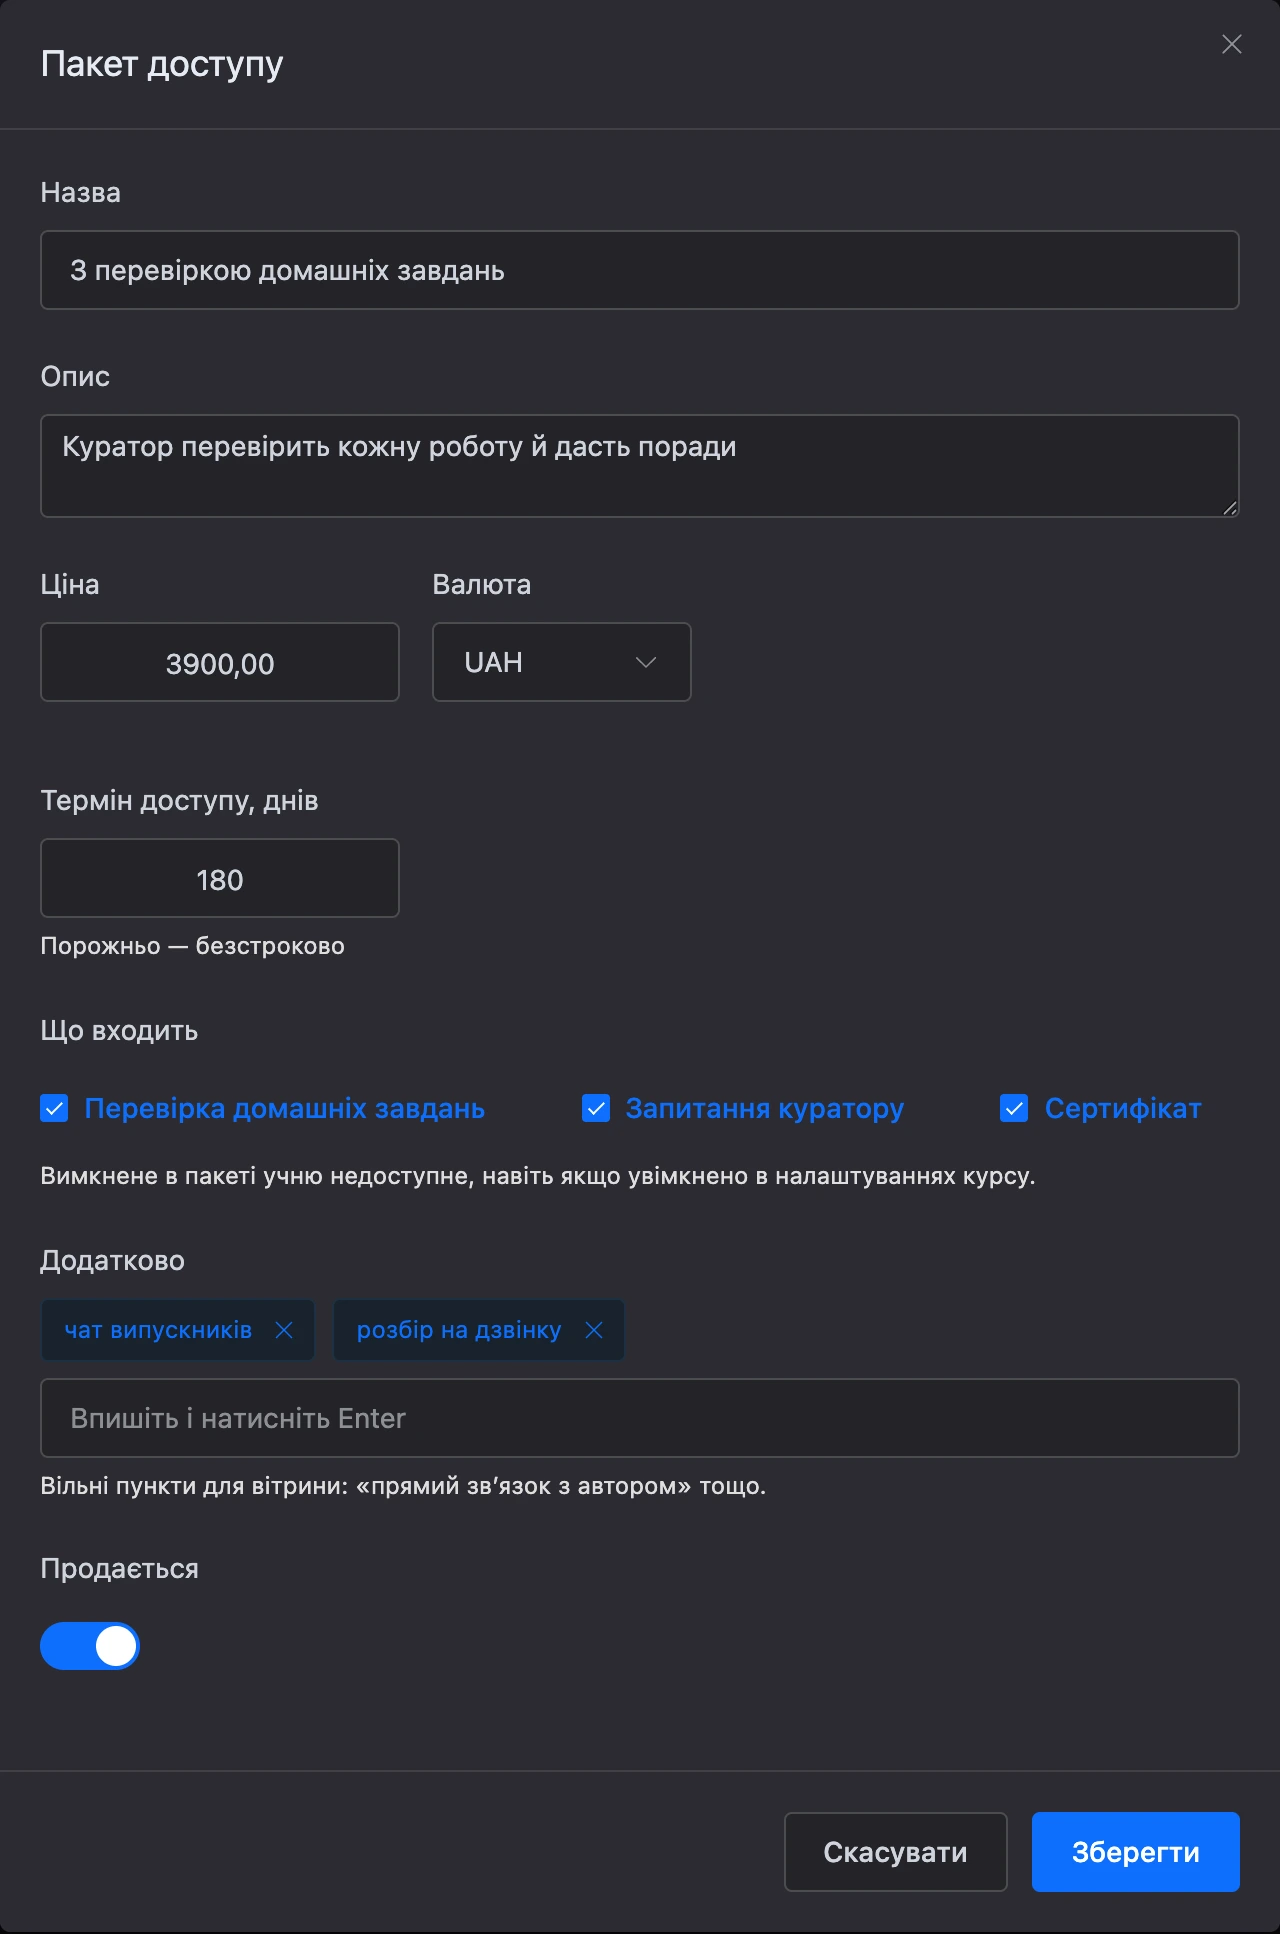Click the чат випускників tag text
The image size is (1280, 1934).
[x=158, y=1330]
